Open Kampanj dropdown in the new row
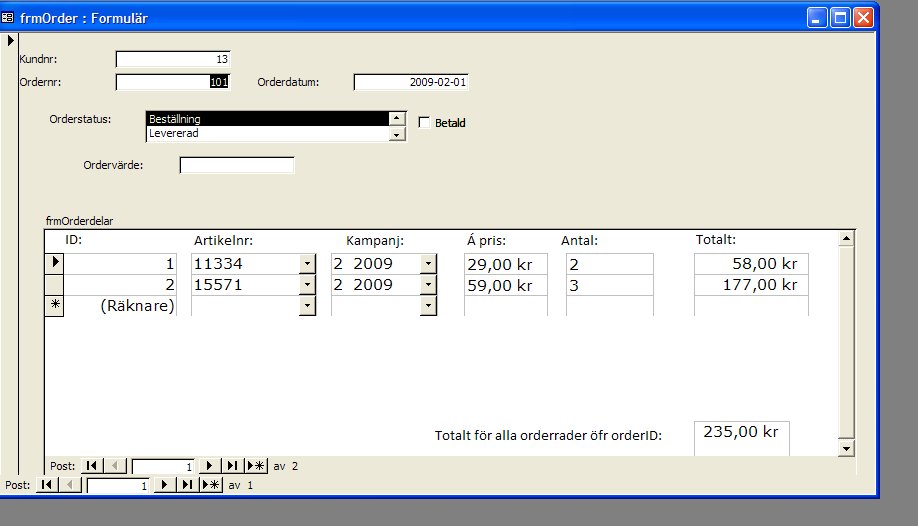918x526 pixels. (x=428, y=306)
